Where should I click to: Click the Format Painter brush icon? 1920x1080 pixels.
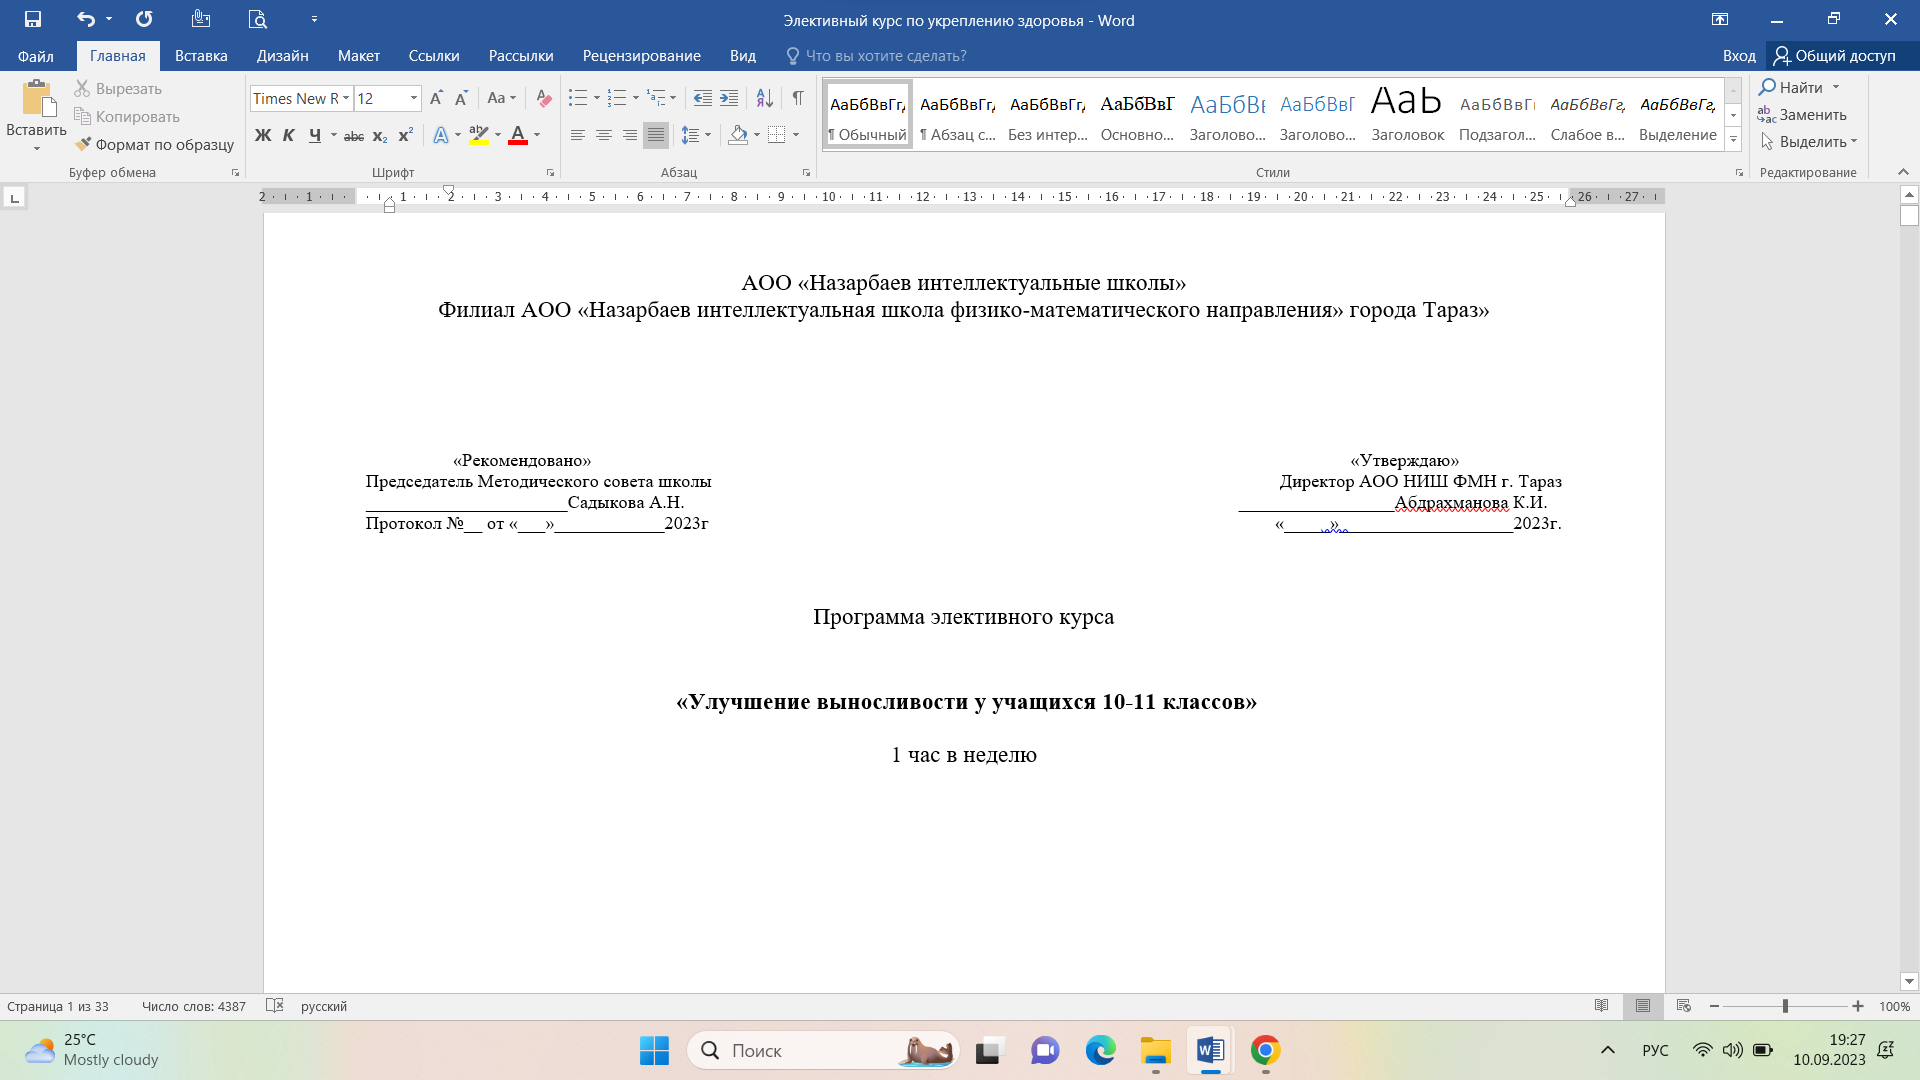click(x=84, y=144)
